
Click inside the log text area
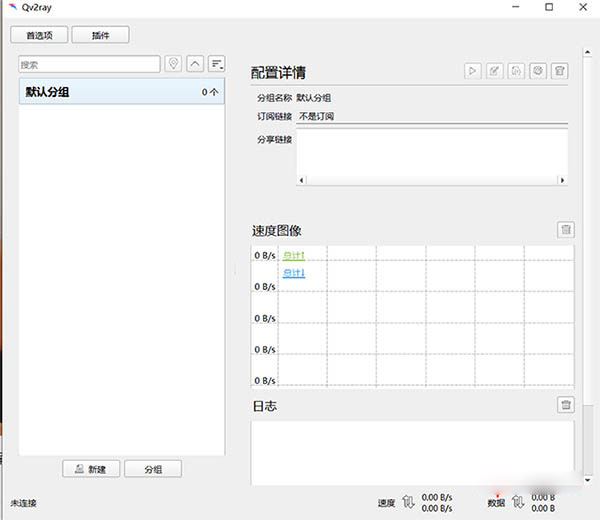[413, 453]
